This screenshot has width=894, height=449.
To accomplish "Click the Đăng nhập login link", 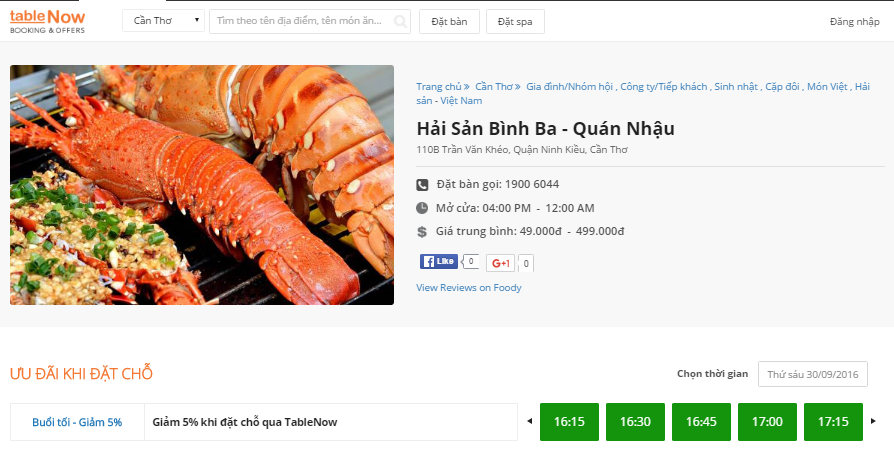I will (854, 22).
